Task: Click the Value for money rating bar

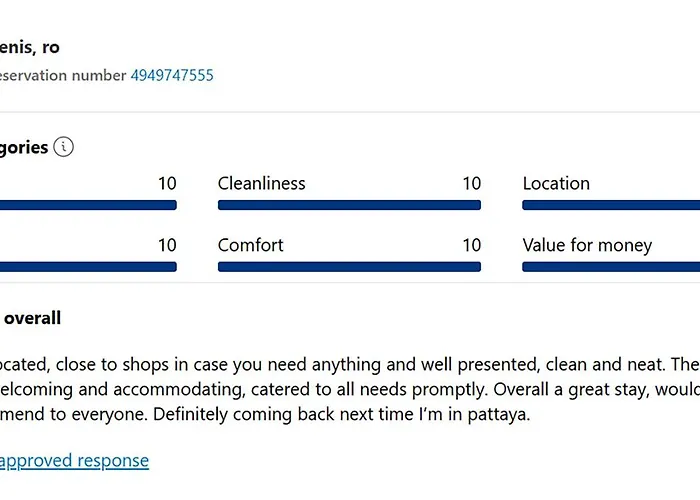Action: 610,267
